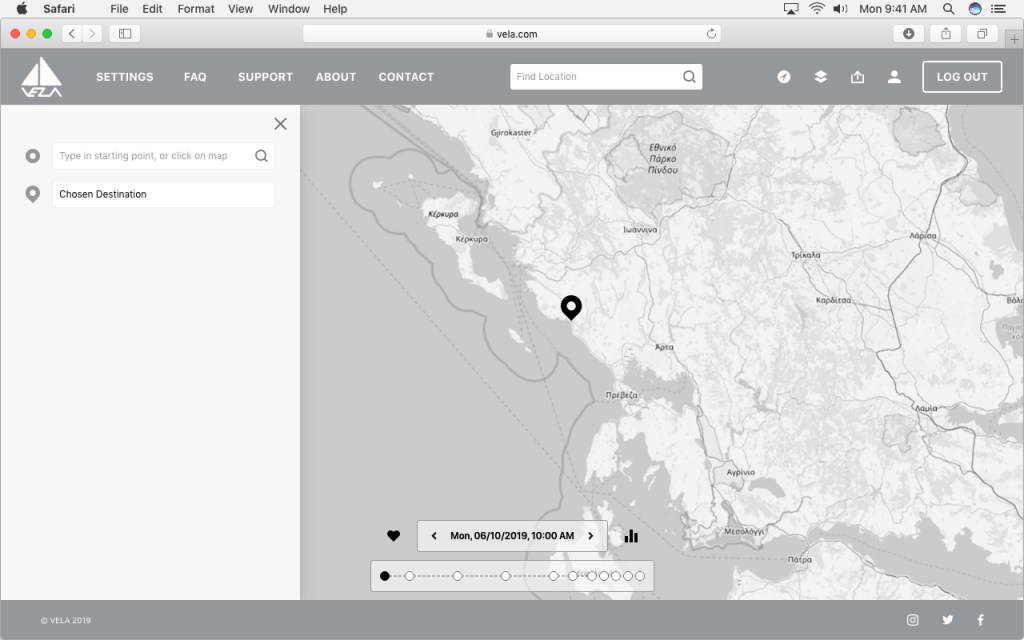This screenshot has width=1024, height=640.
Task: Open the SETTINGS nav item
Action: (125, 77)
